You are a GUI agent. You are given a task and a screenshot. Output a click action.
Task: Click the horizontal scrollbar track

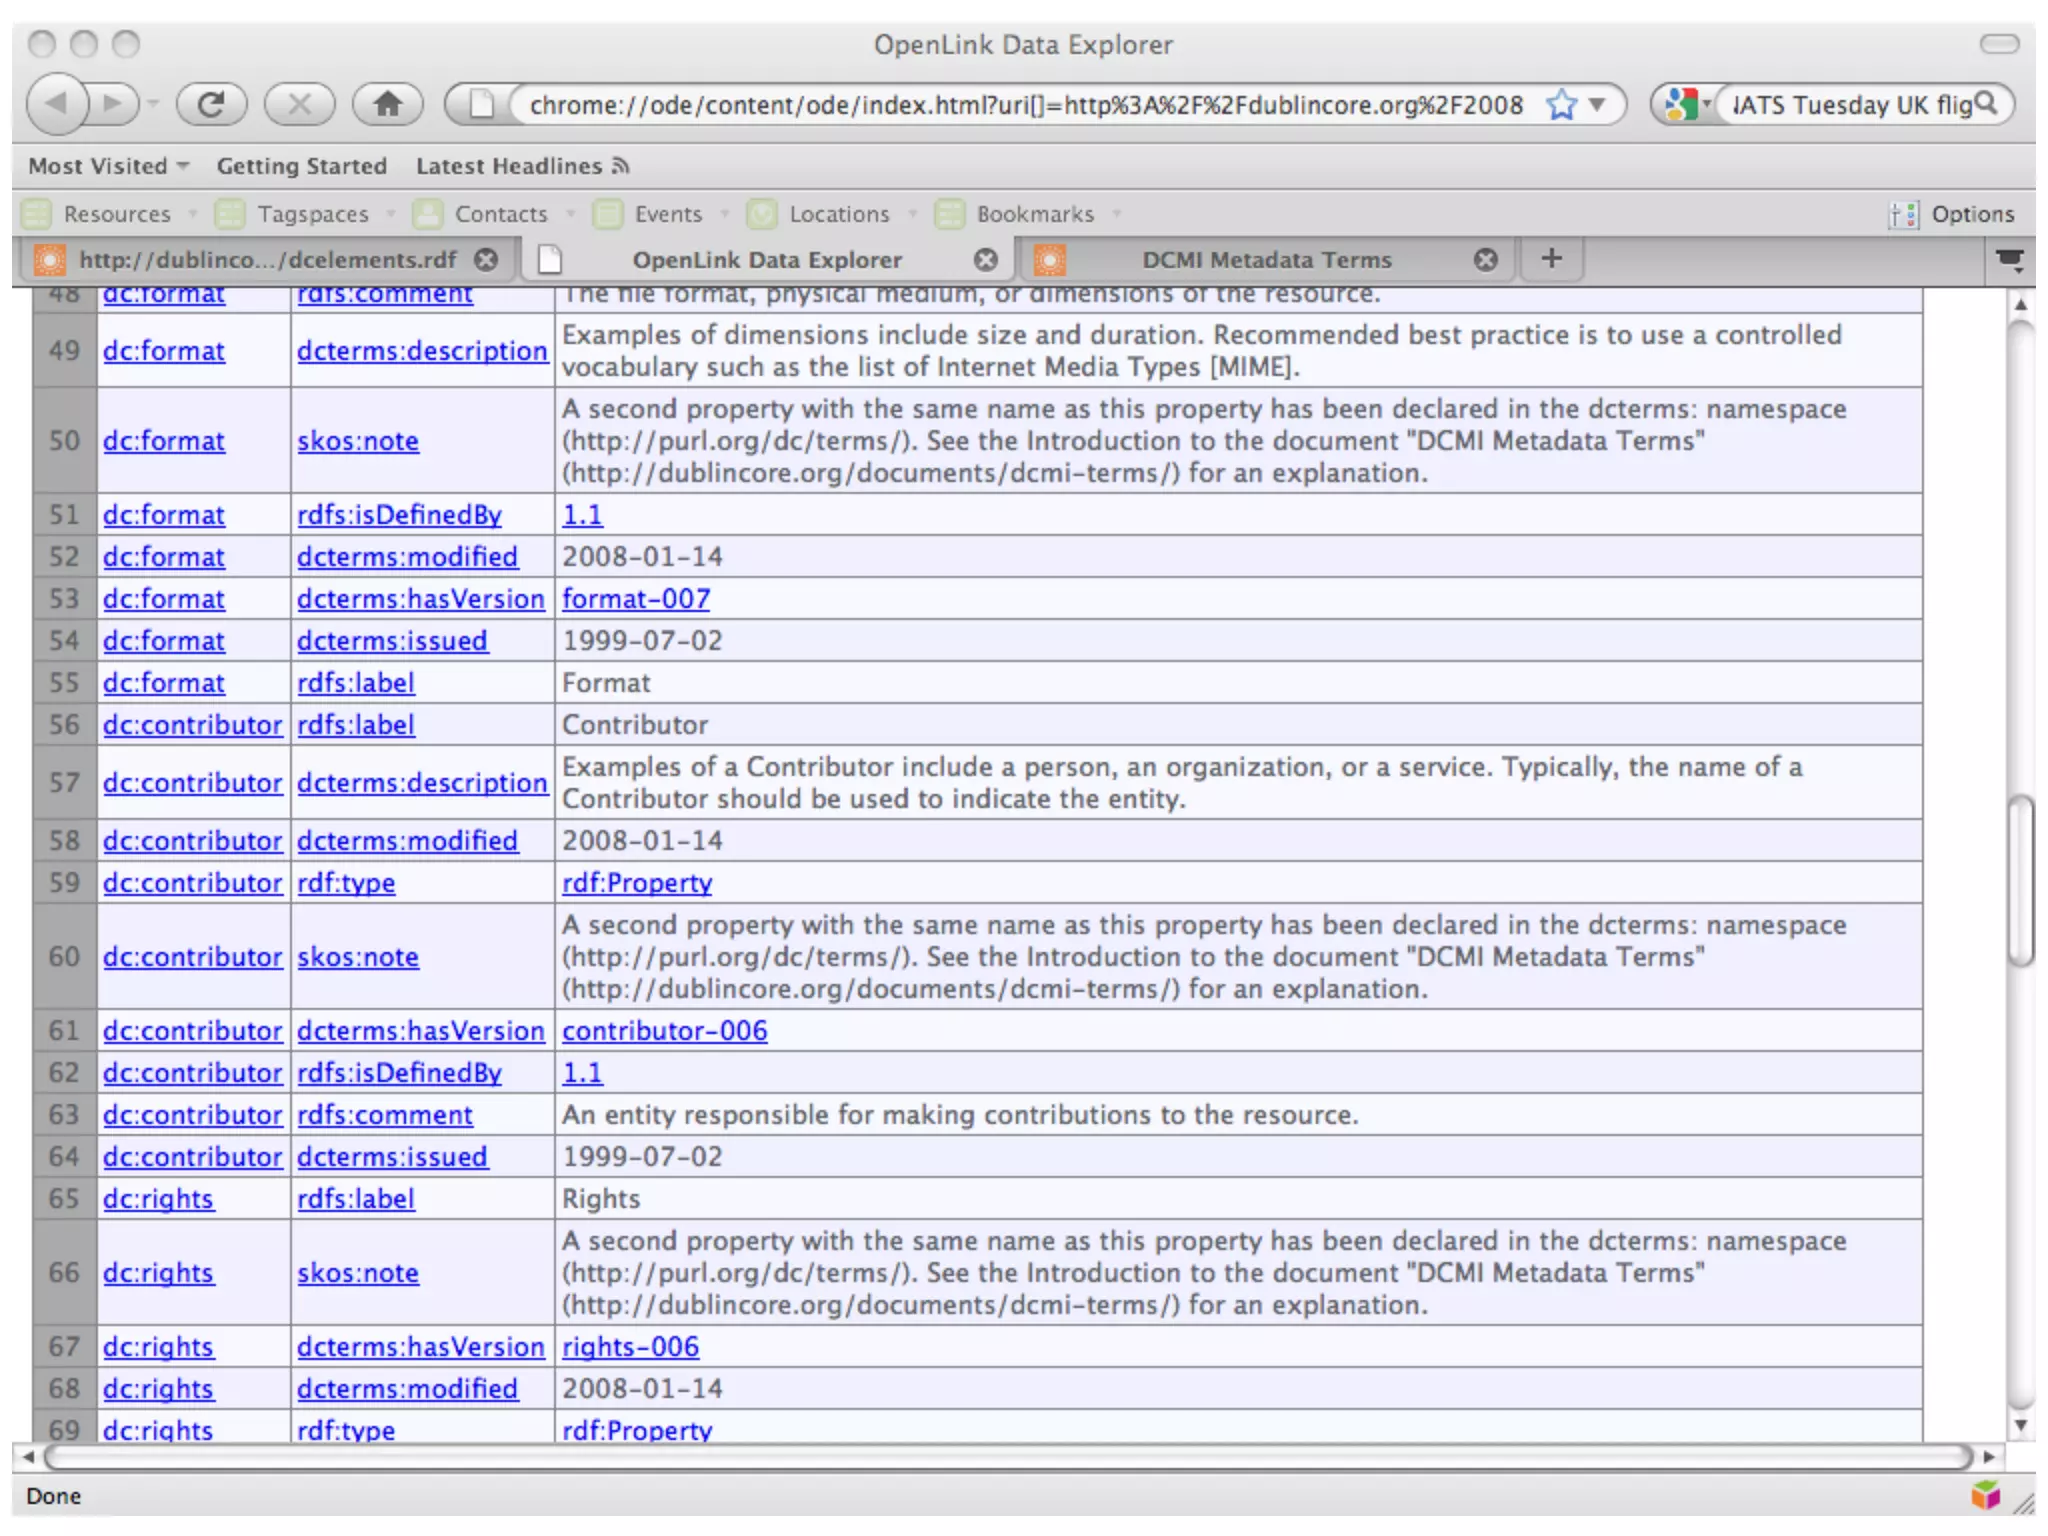pos(1000,1456)
